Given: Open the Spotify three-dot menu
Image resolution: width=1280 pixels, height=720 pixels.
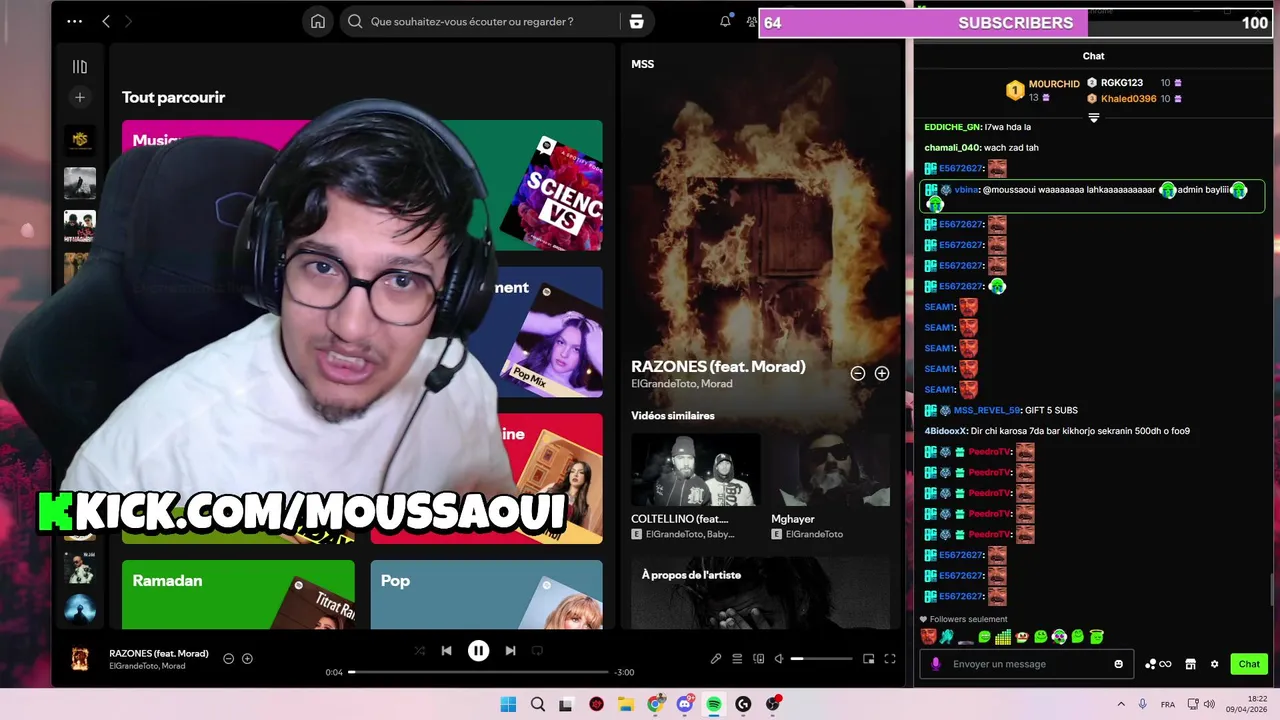Looking at the screenshot, I should [75, 21].
